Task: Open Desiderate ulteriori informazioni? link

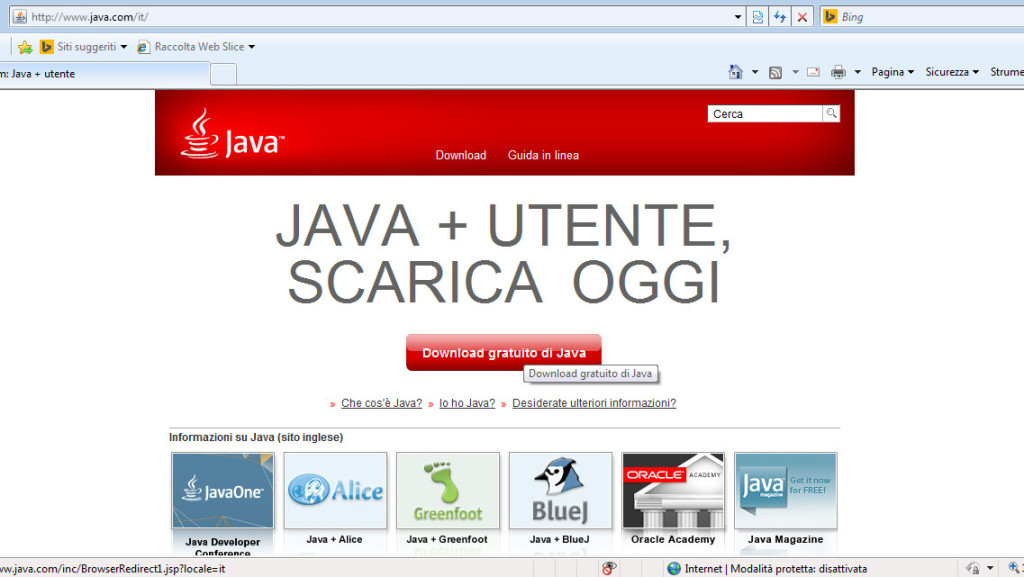Action: tap(594, 403)
